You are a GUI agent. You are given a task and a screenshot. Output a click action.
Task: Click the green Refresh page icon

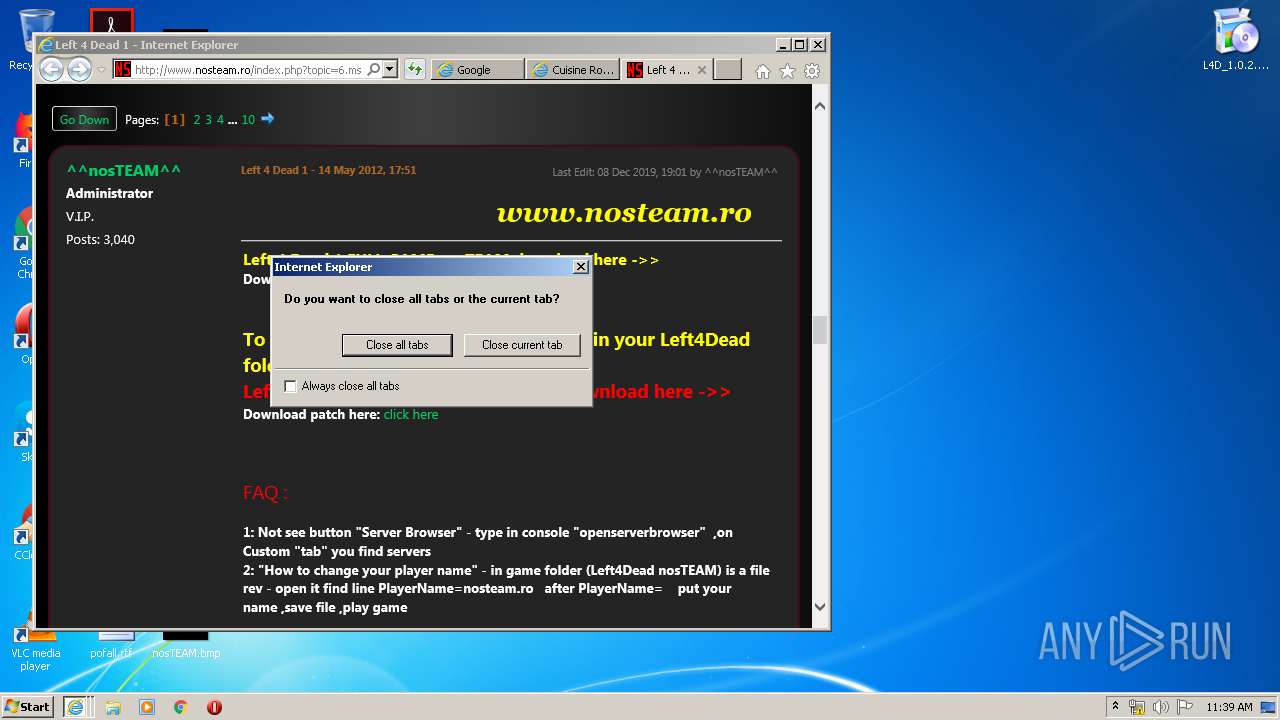tap(415, 70)
